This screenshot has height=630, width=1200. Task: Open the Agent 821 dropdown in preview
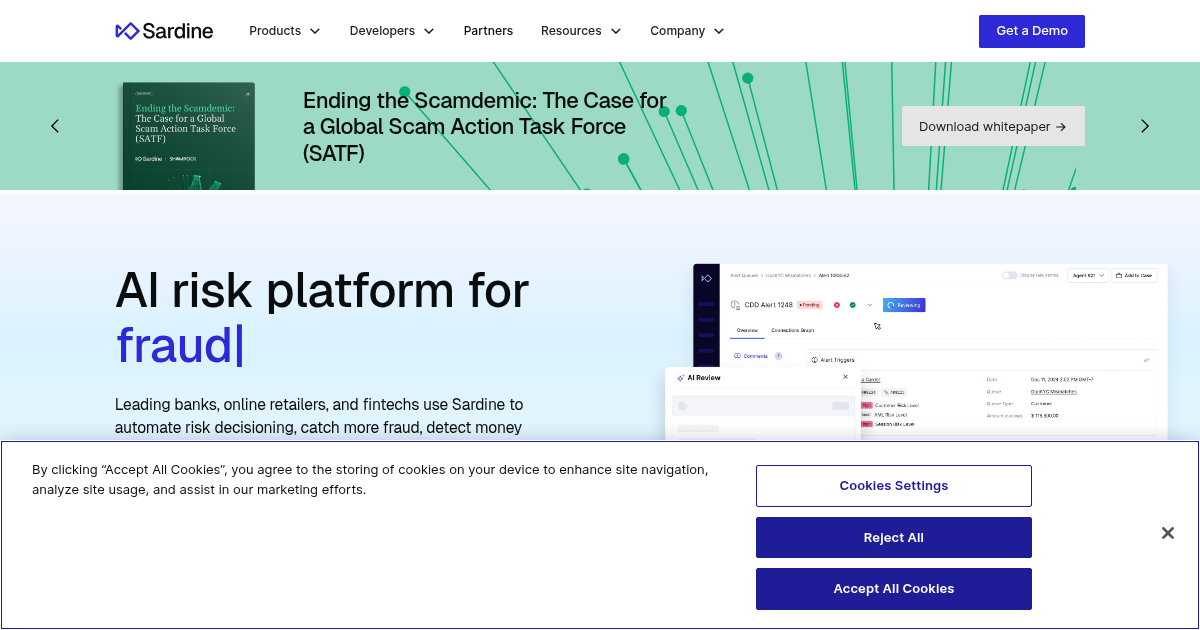pos(1088,275)
